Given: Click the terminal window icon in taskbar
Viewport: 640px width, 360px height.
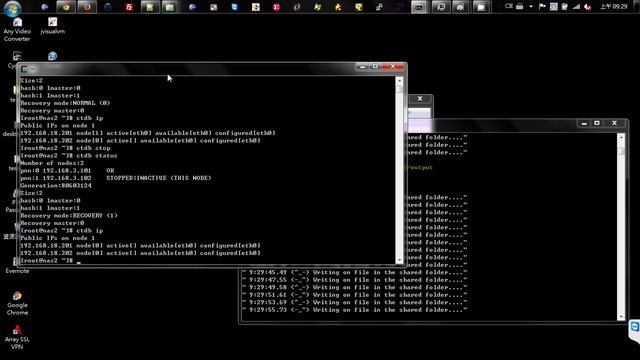Looking at the screenshot, I should click(419, 7).
